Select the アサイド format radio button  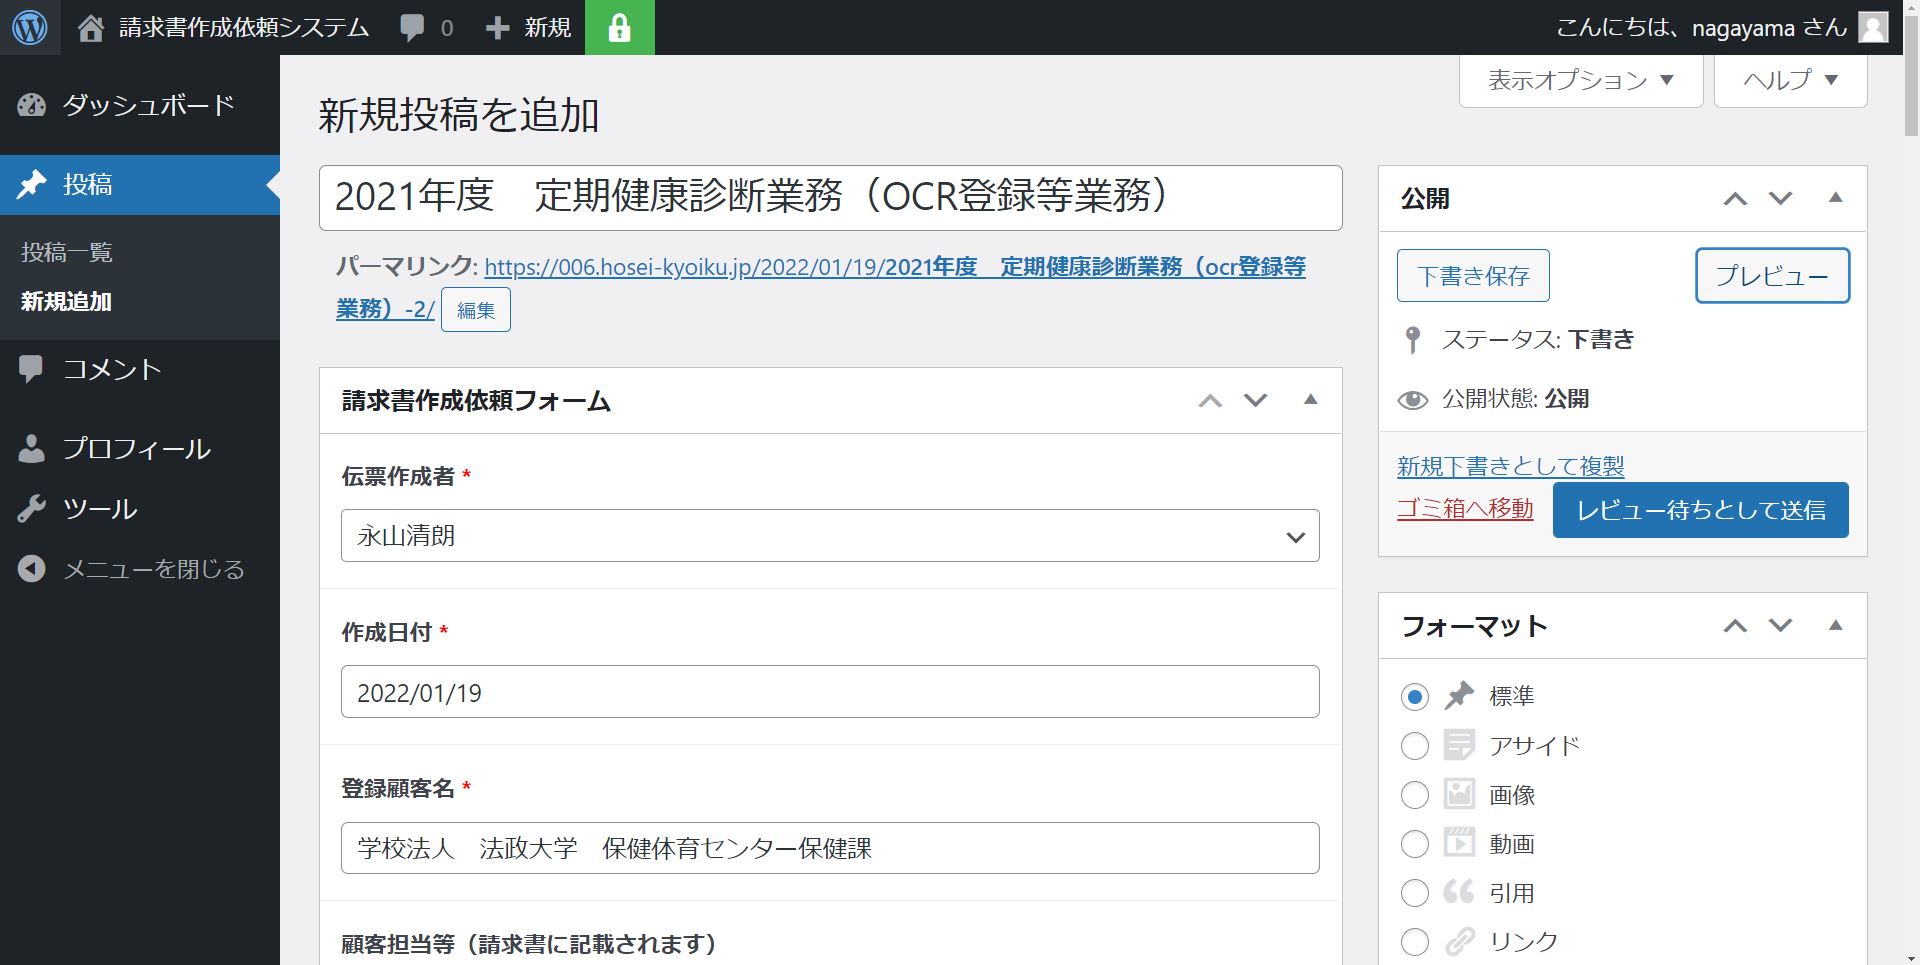pos(1414,746)
